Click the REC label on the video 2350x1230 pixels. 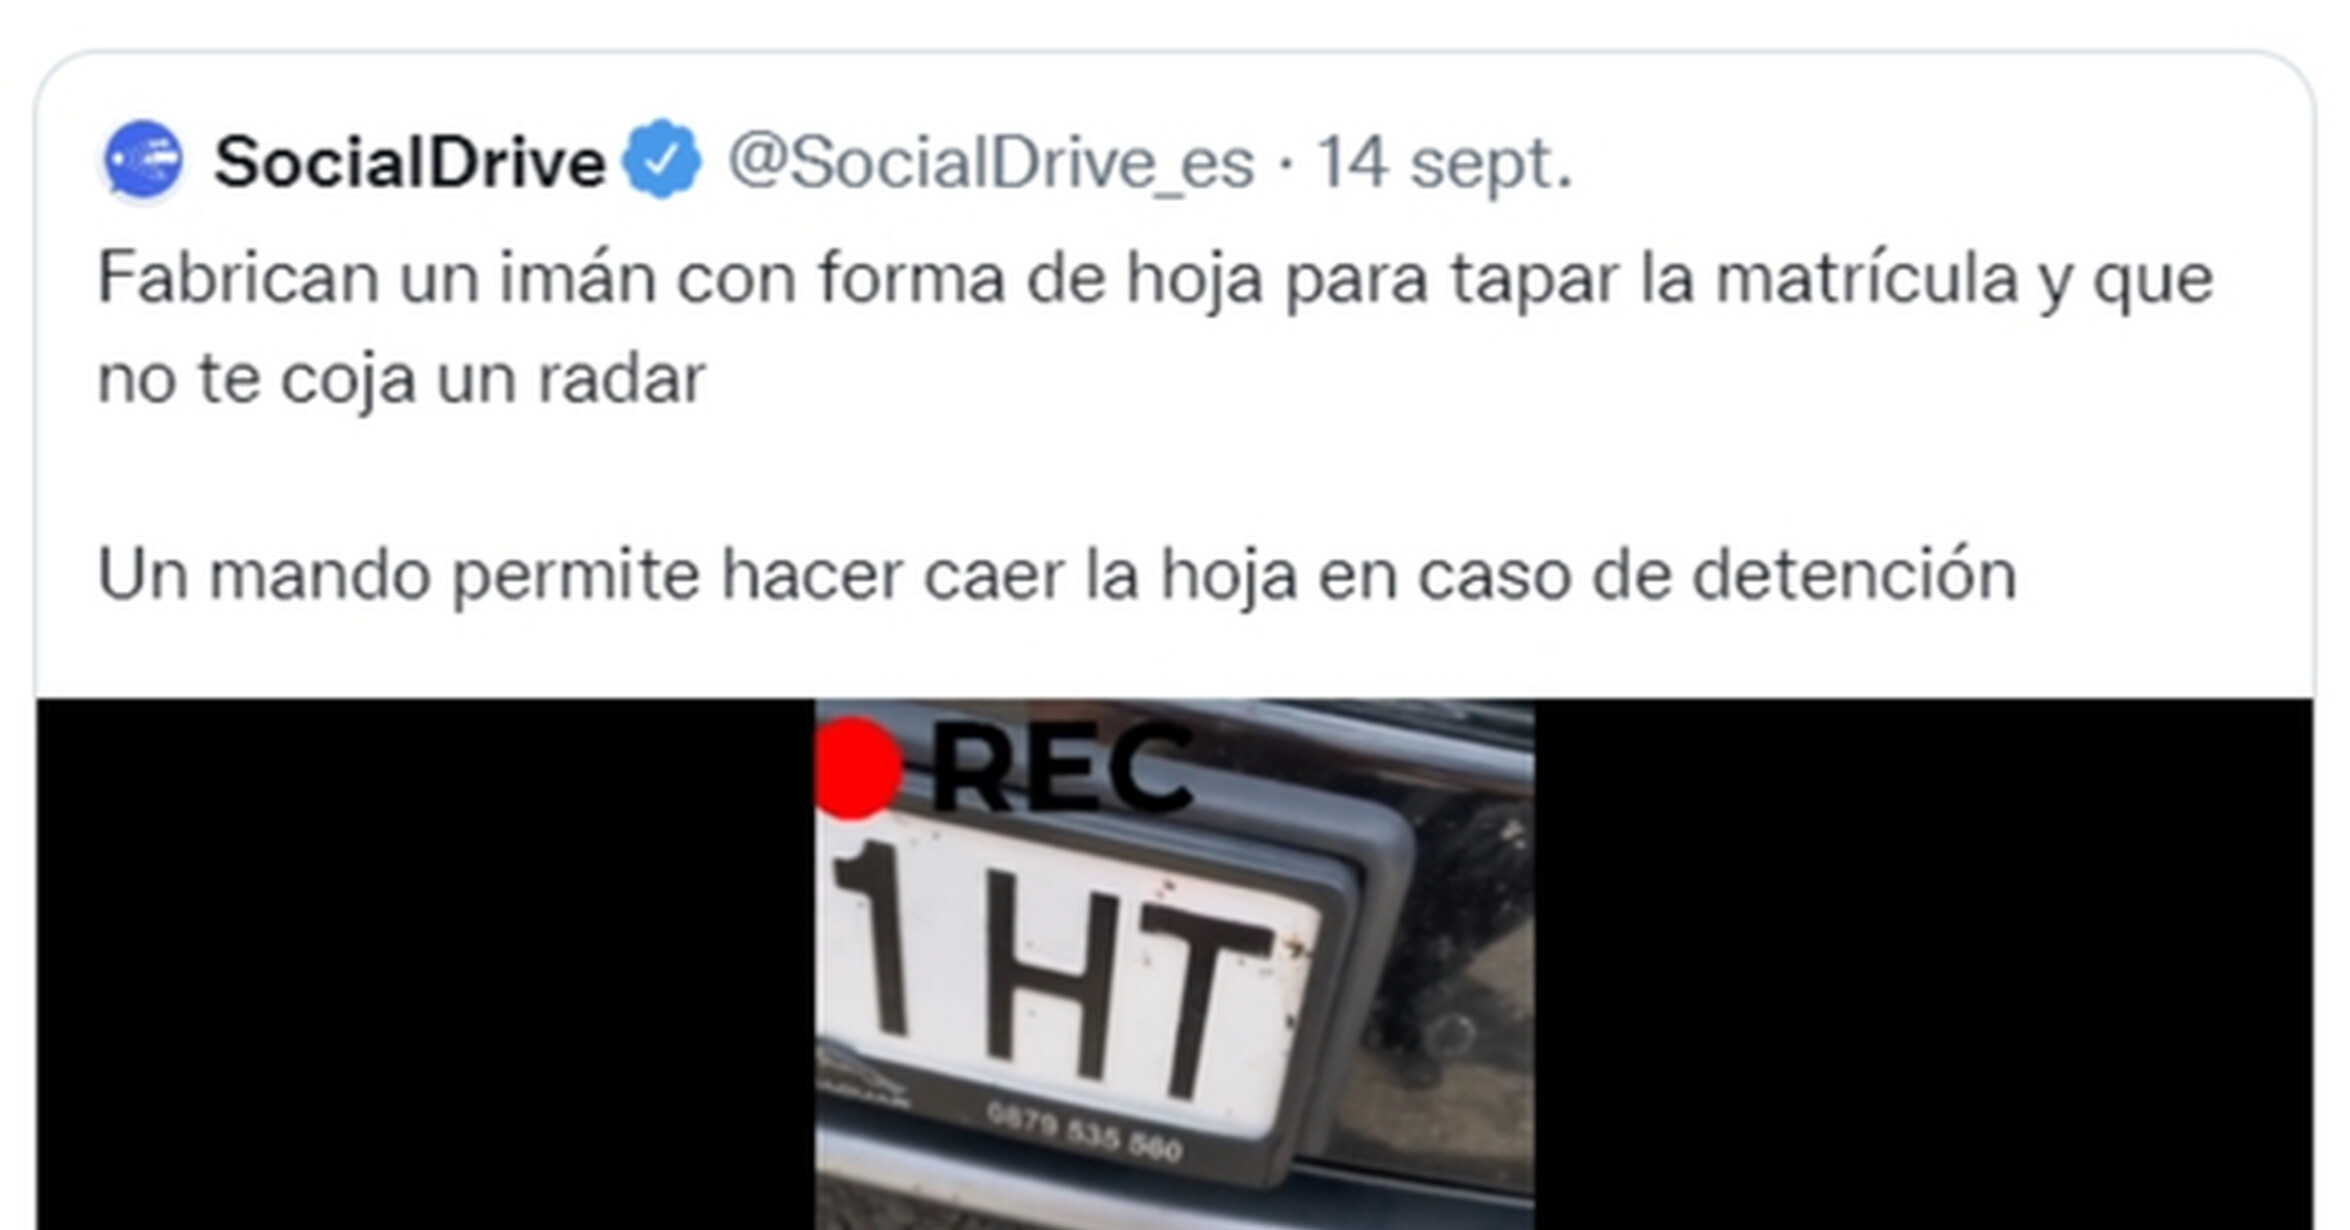coord(1063,768)
